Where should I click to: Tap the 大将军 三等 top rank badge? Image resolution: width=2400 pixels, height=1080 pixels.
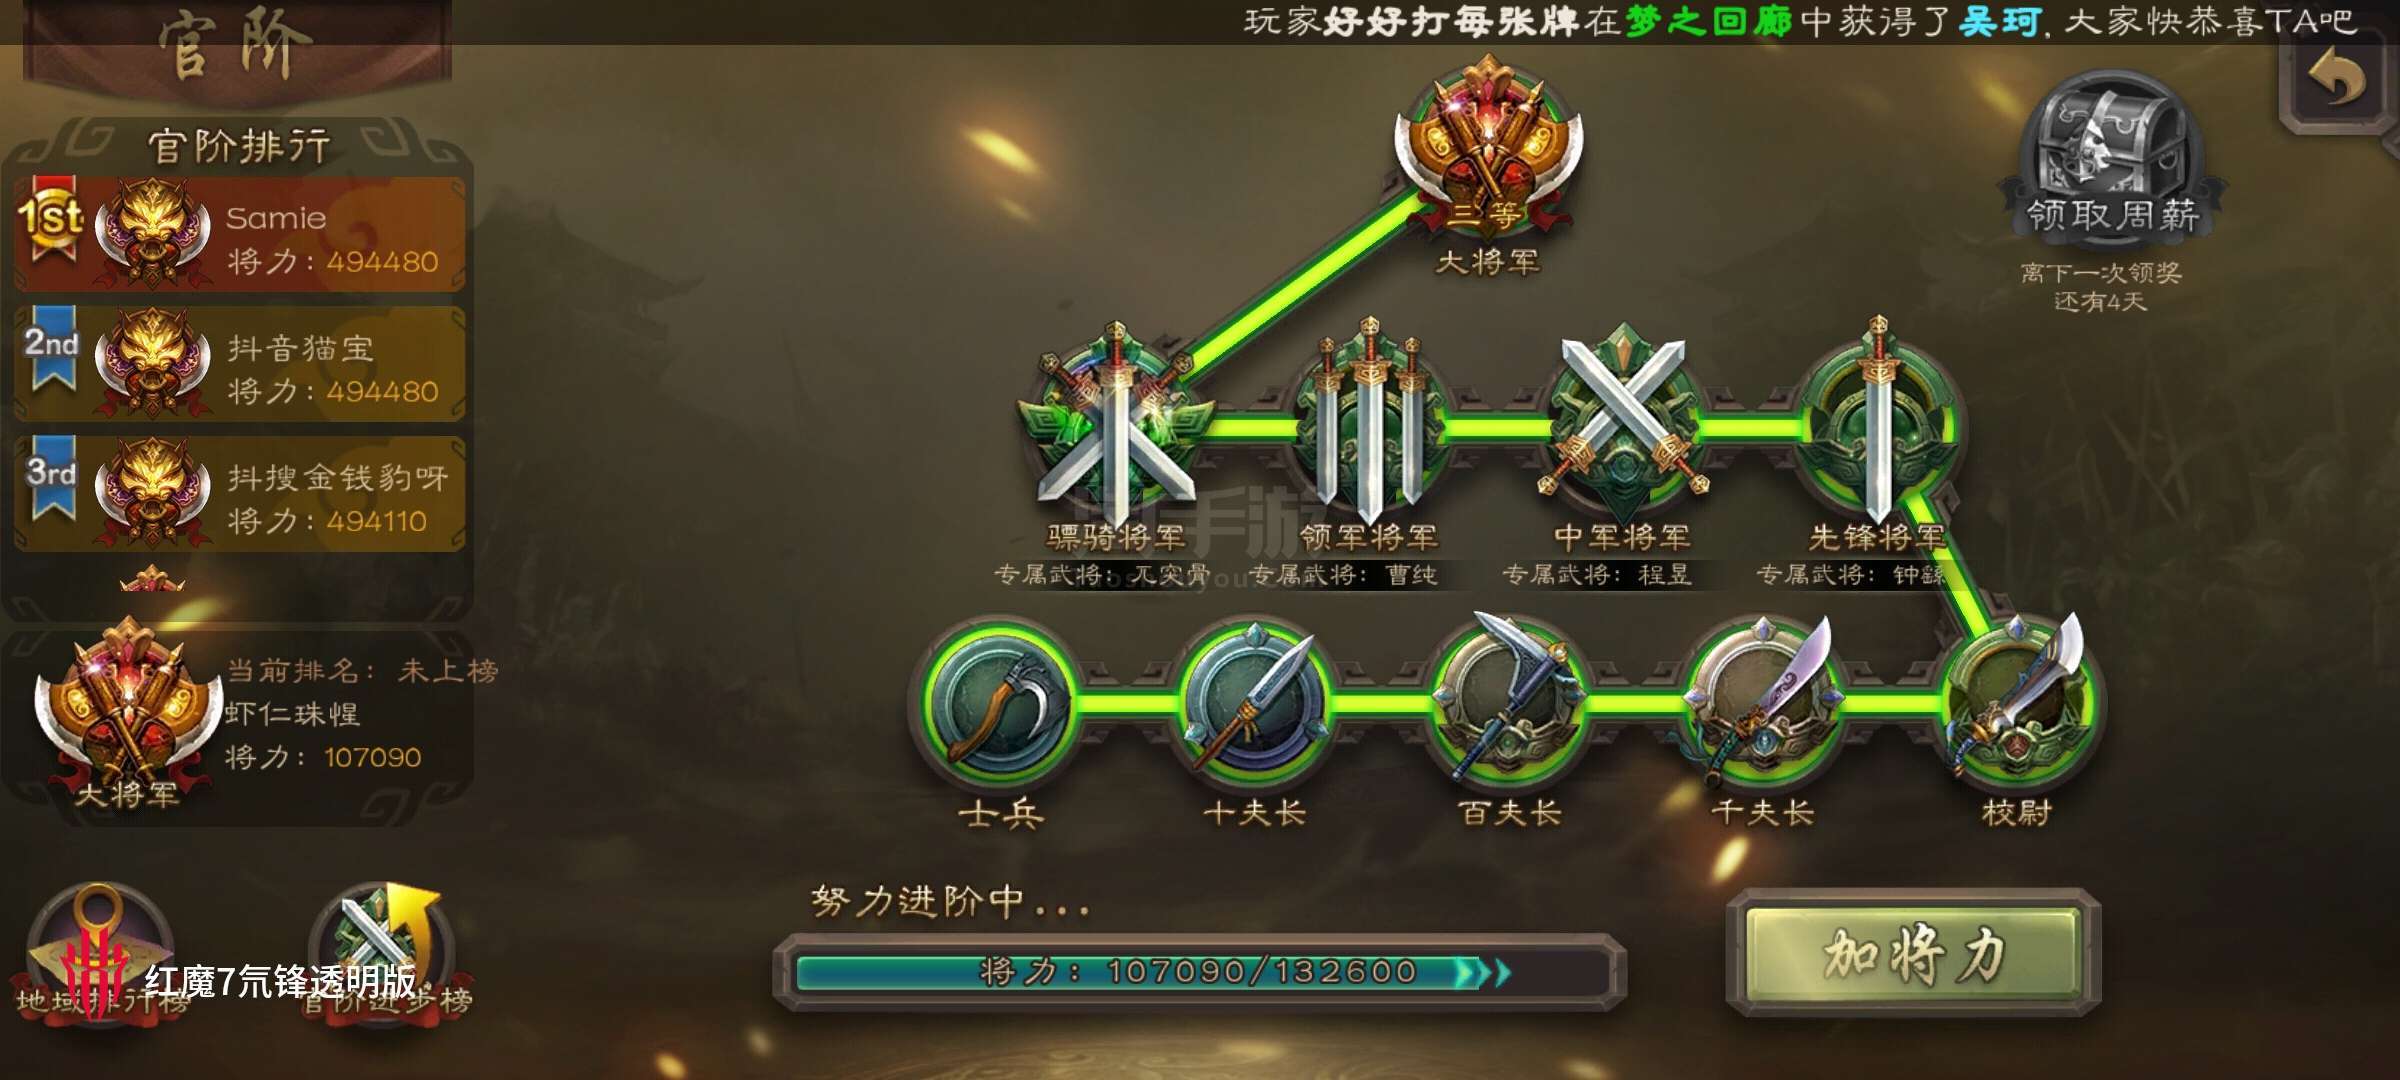1488,145
